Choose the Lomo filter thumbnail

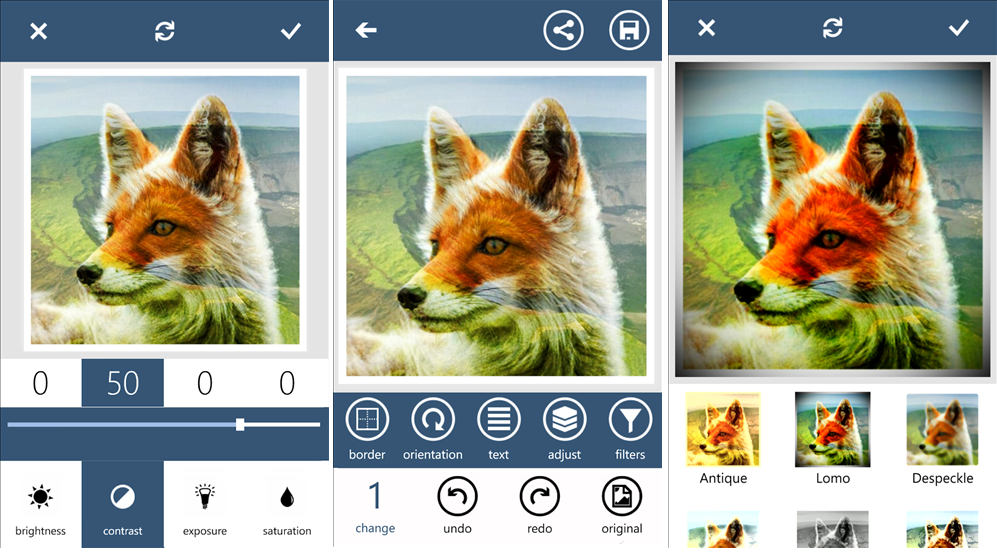tap(832, 430)
